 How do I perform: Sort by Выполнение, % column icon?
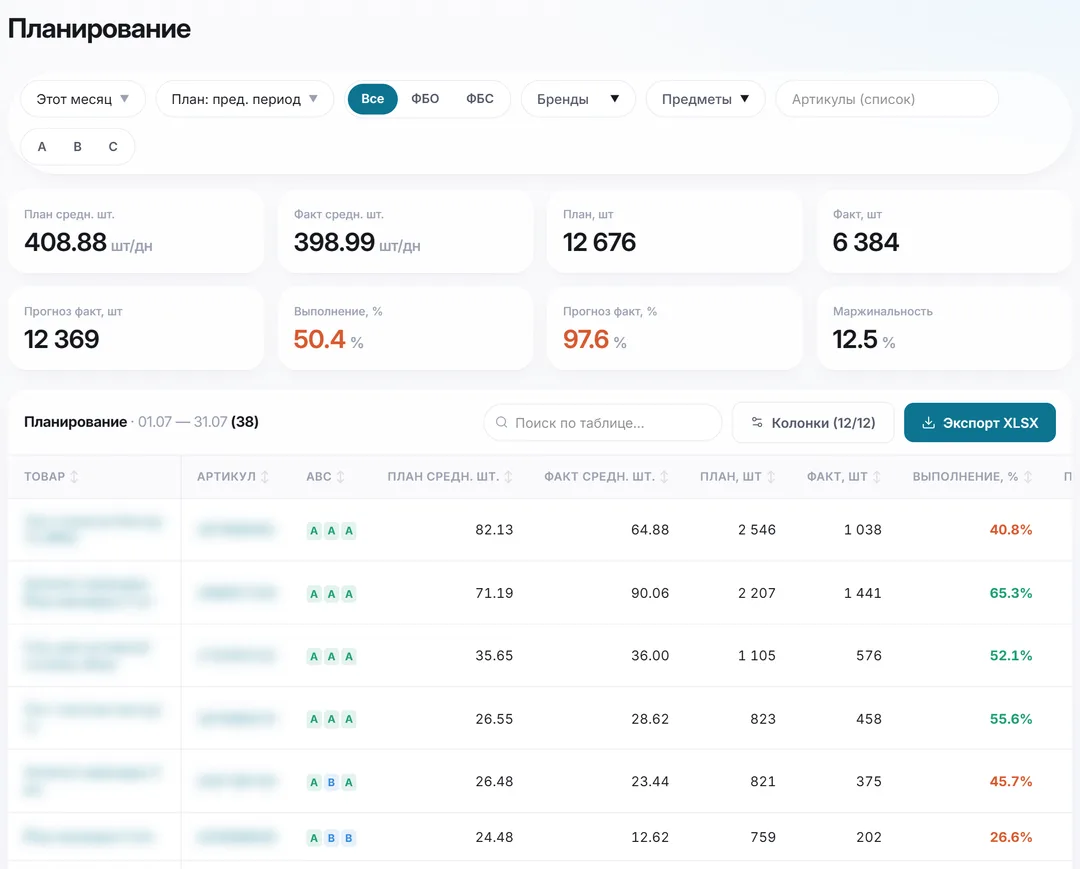[1028, 477]
